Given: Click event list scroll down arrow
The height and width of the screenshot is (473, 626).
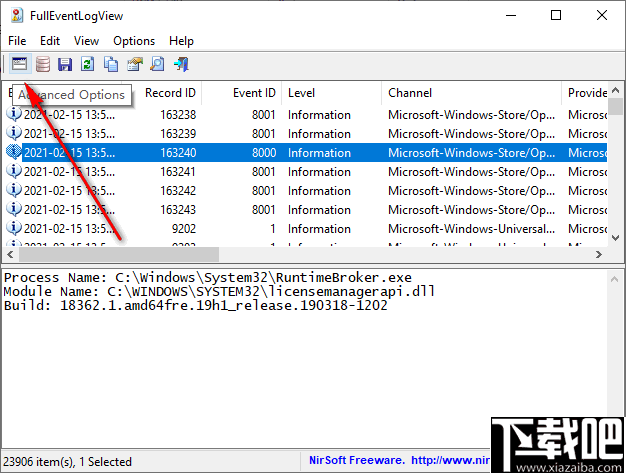Looking at the screenshot, I should tap(615, 238).
